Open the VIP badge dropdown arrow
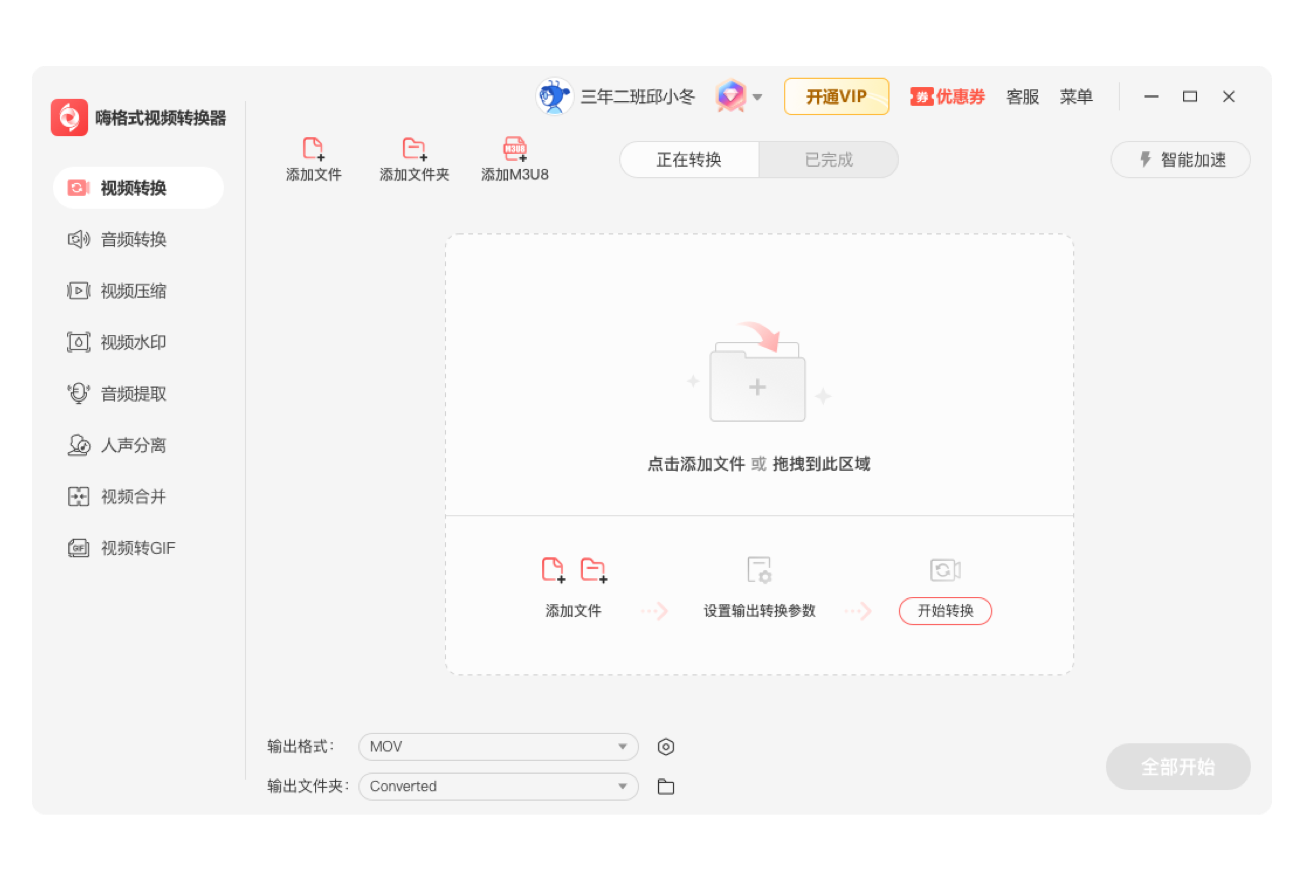 pos(757,96)
